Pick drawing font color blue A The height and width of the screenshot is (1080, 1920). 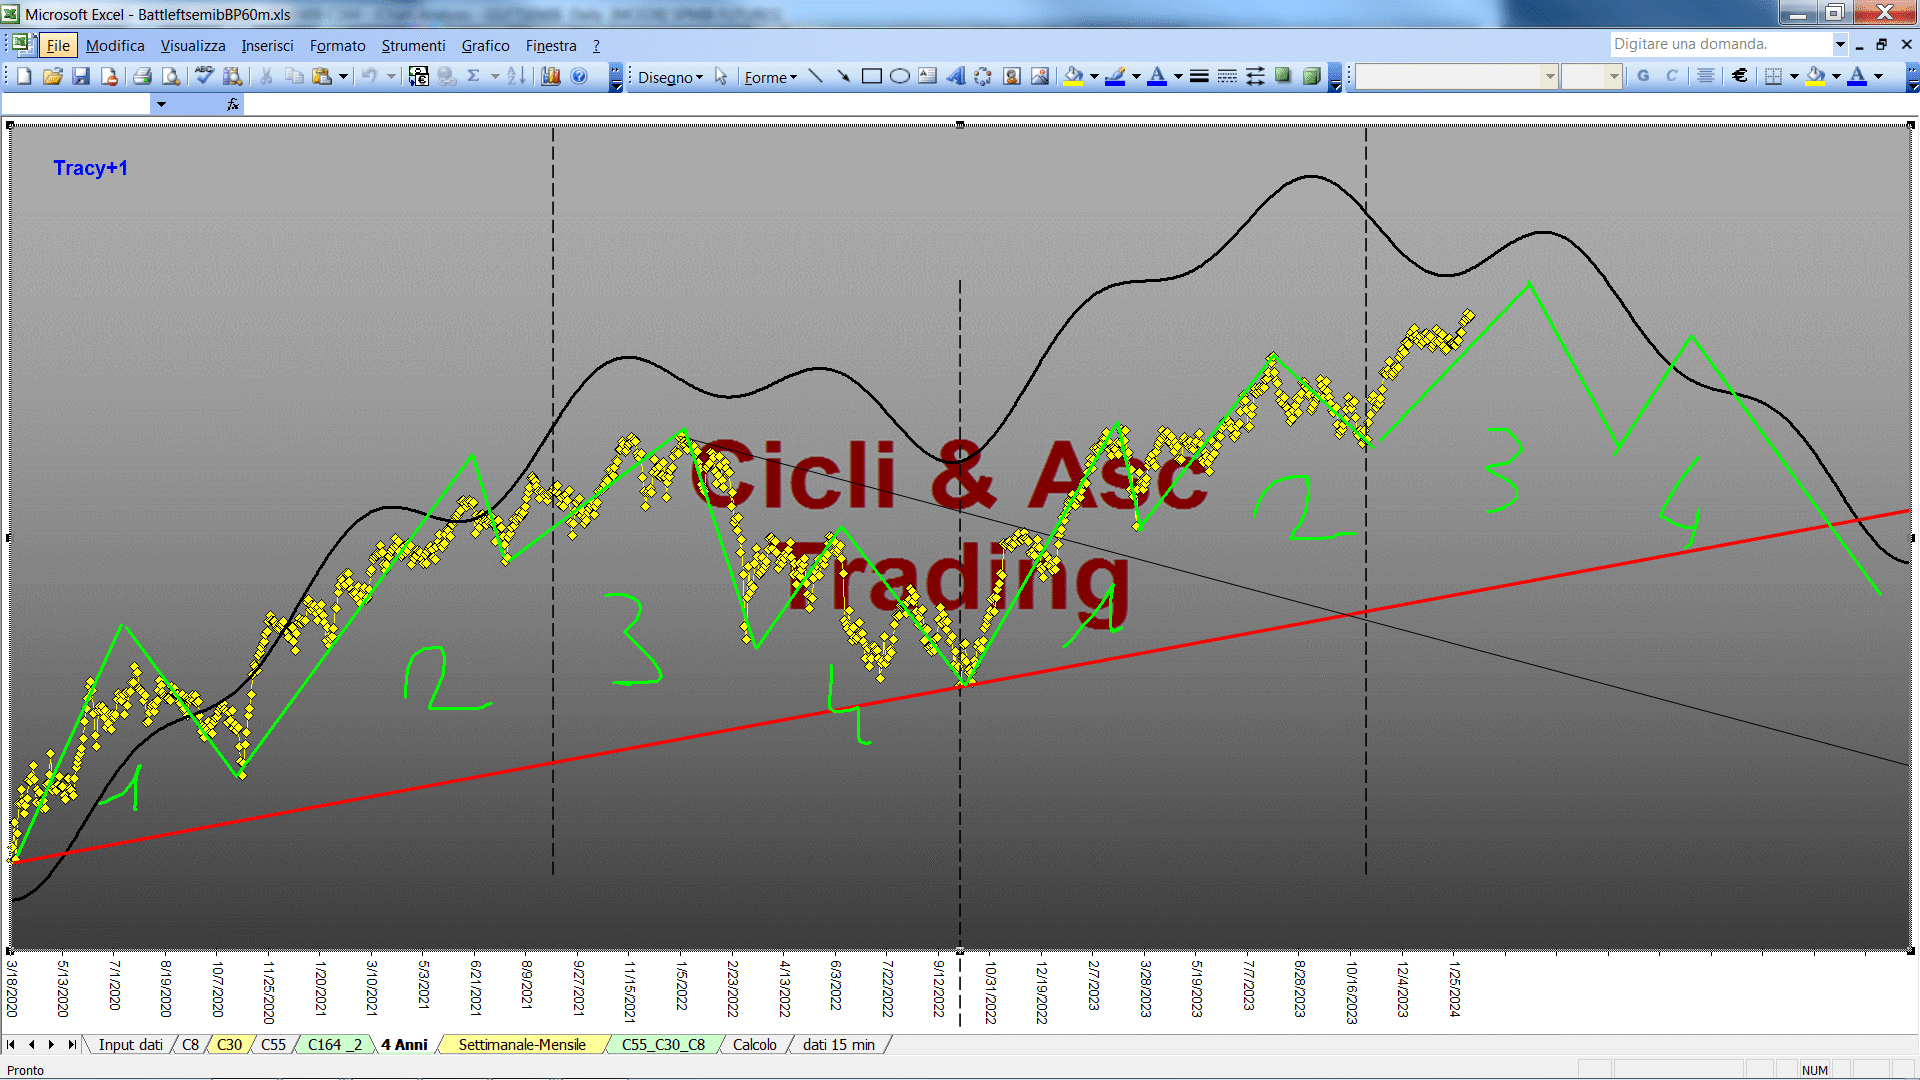[x=1157, y=76]
